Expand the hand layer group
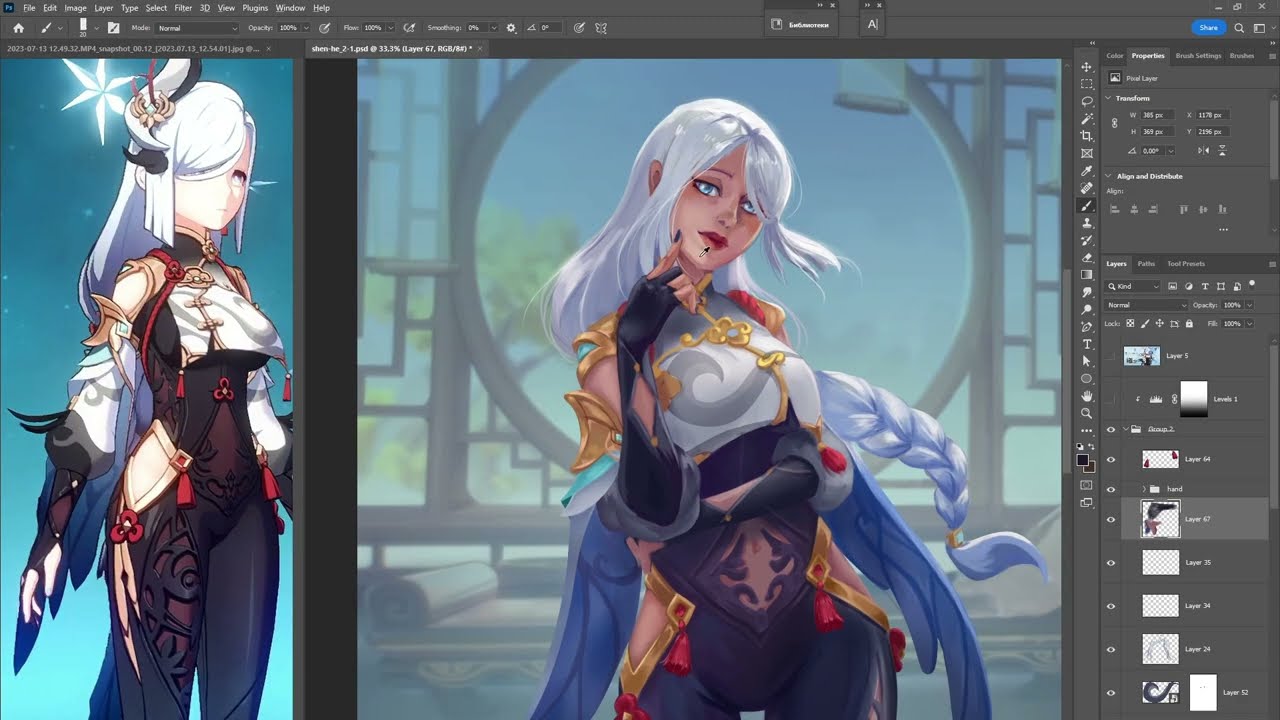 pyautogui.click(x=1144, y=489)
